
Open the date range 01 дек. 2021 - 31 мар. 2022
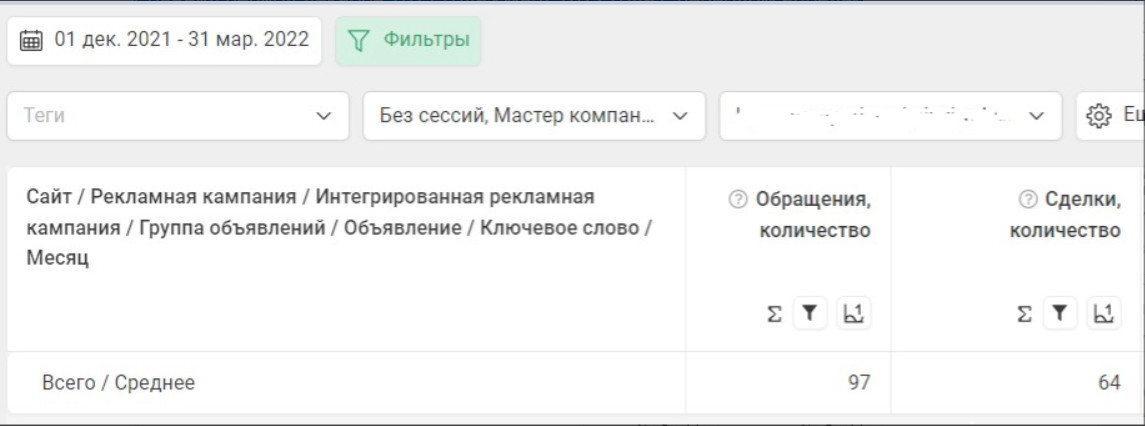(181, 41)
